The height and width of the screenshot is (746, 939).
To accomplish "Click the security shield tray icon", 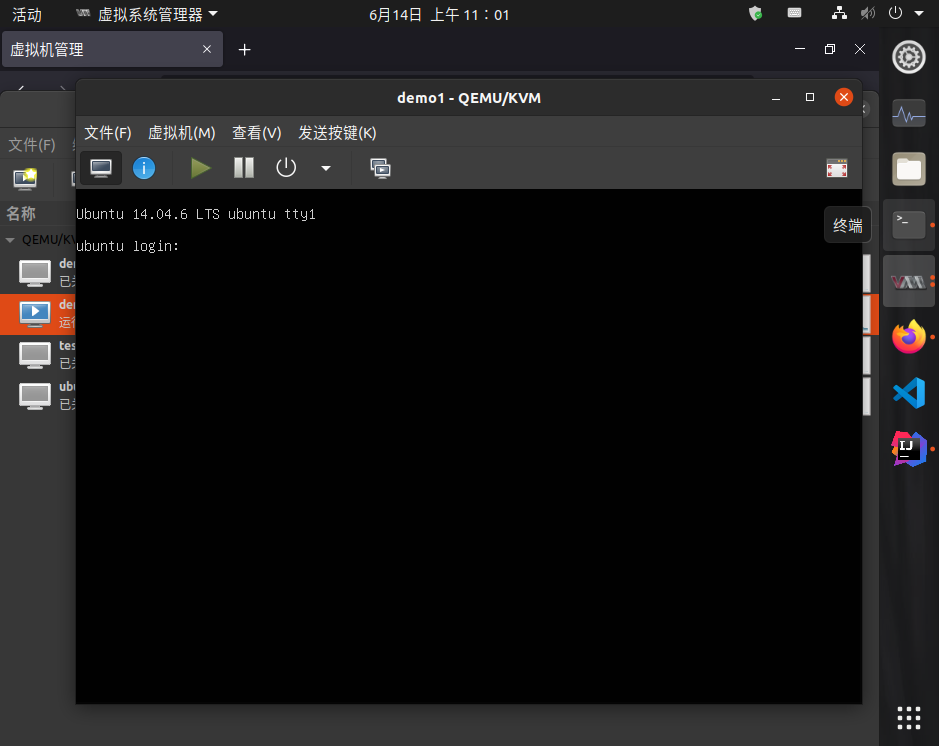I will [756, 13].
